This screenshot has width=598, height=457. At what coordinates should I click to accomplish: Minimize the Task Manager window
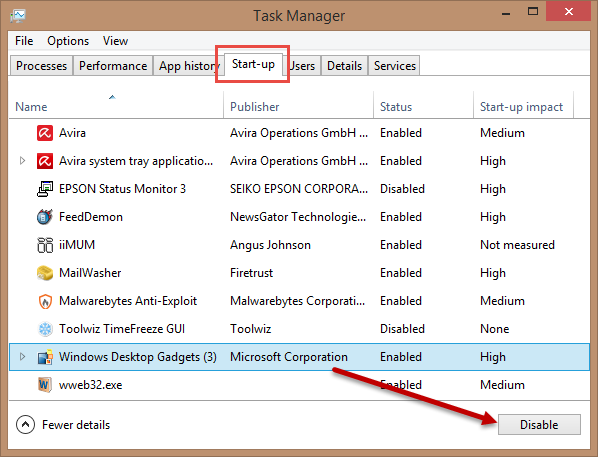click(x=506, y=13)
